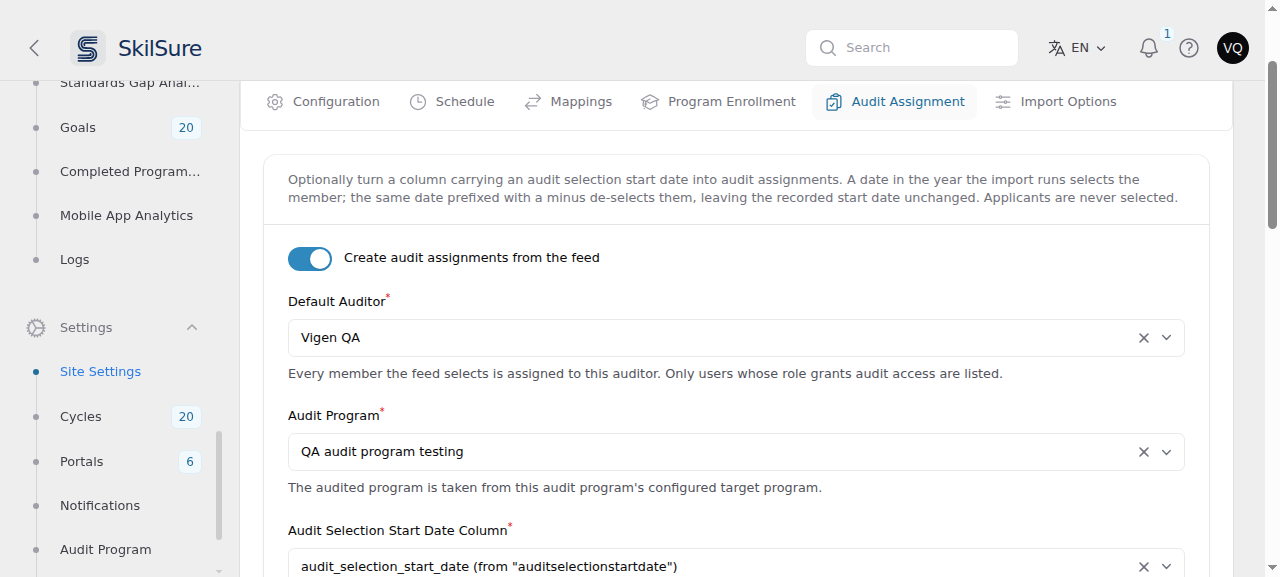Click the Cycles count badge 20
This screenshot has height=577, width=1280.
[x=186, y=417]
